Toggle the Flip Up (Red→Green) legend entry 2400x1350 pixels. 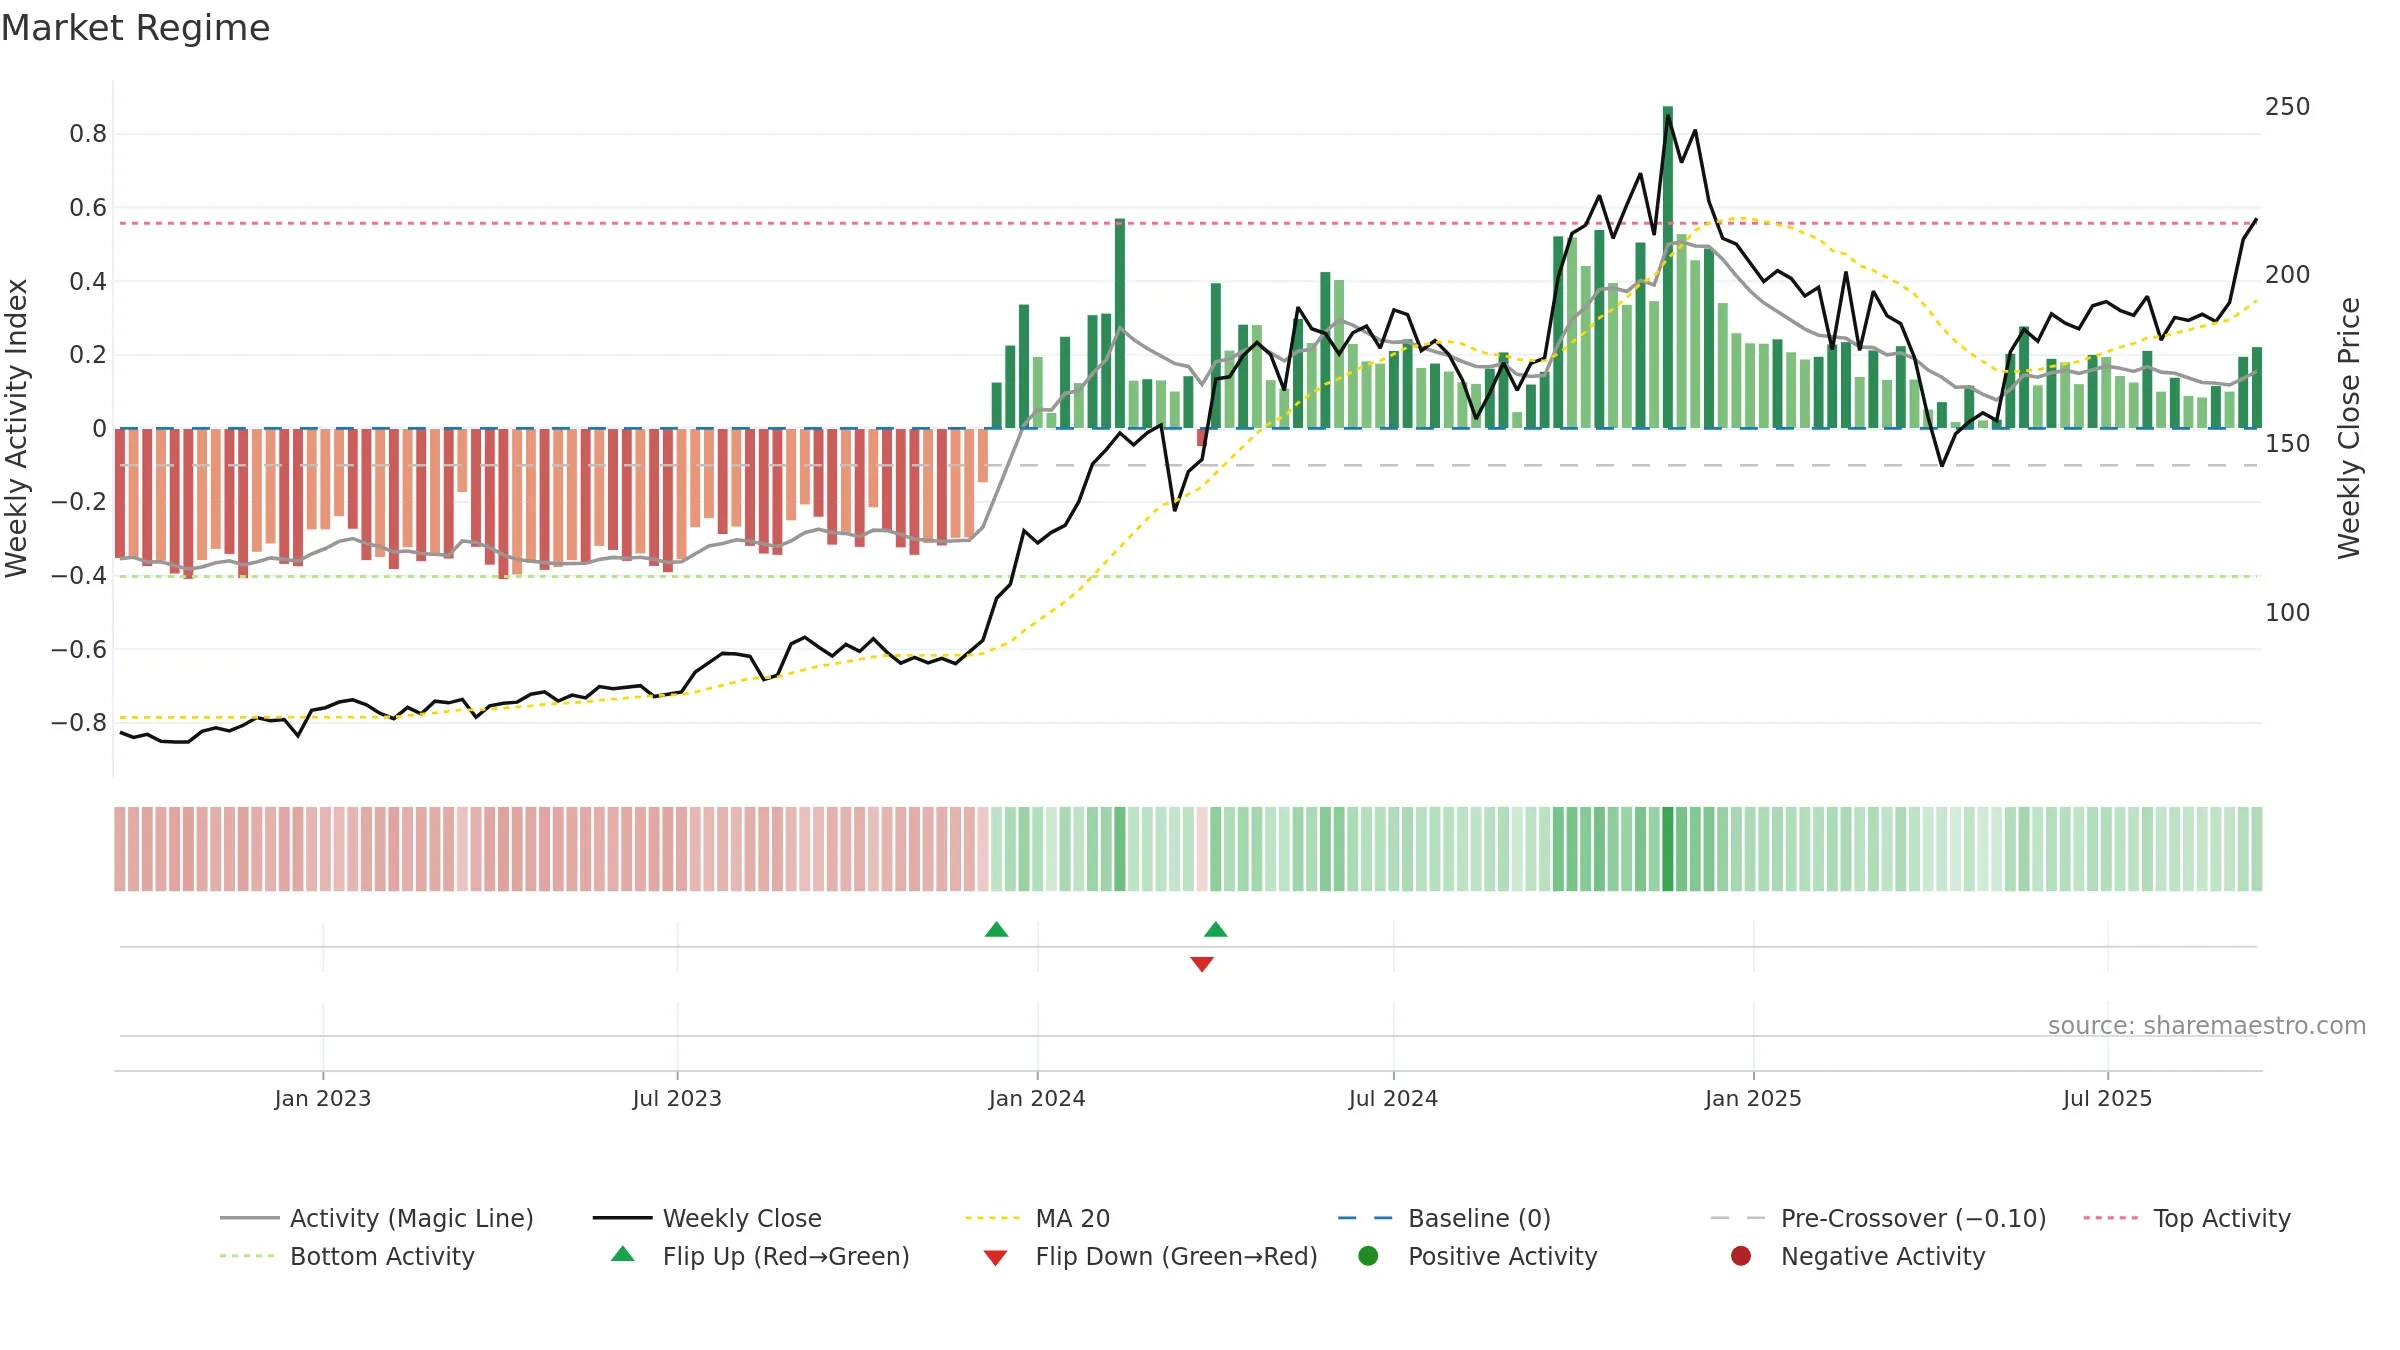[760, 1256]
